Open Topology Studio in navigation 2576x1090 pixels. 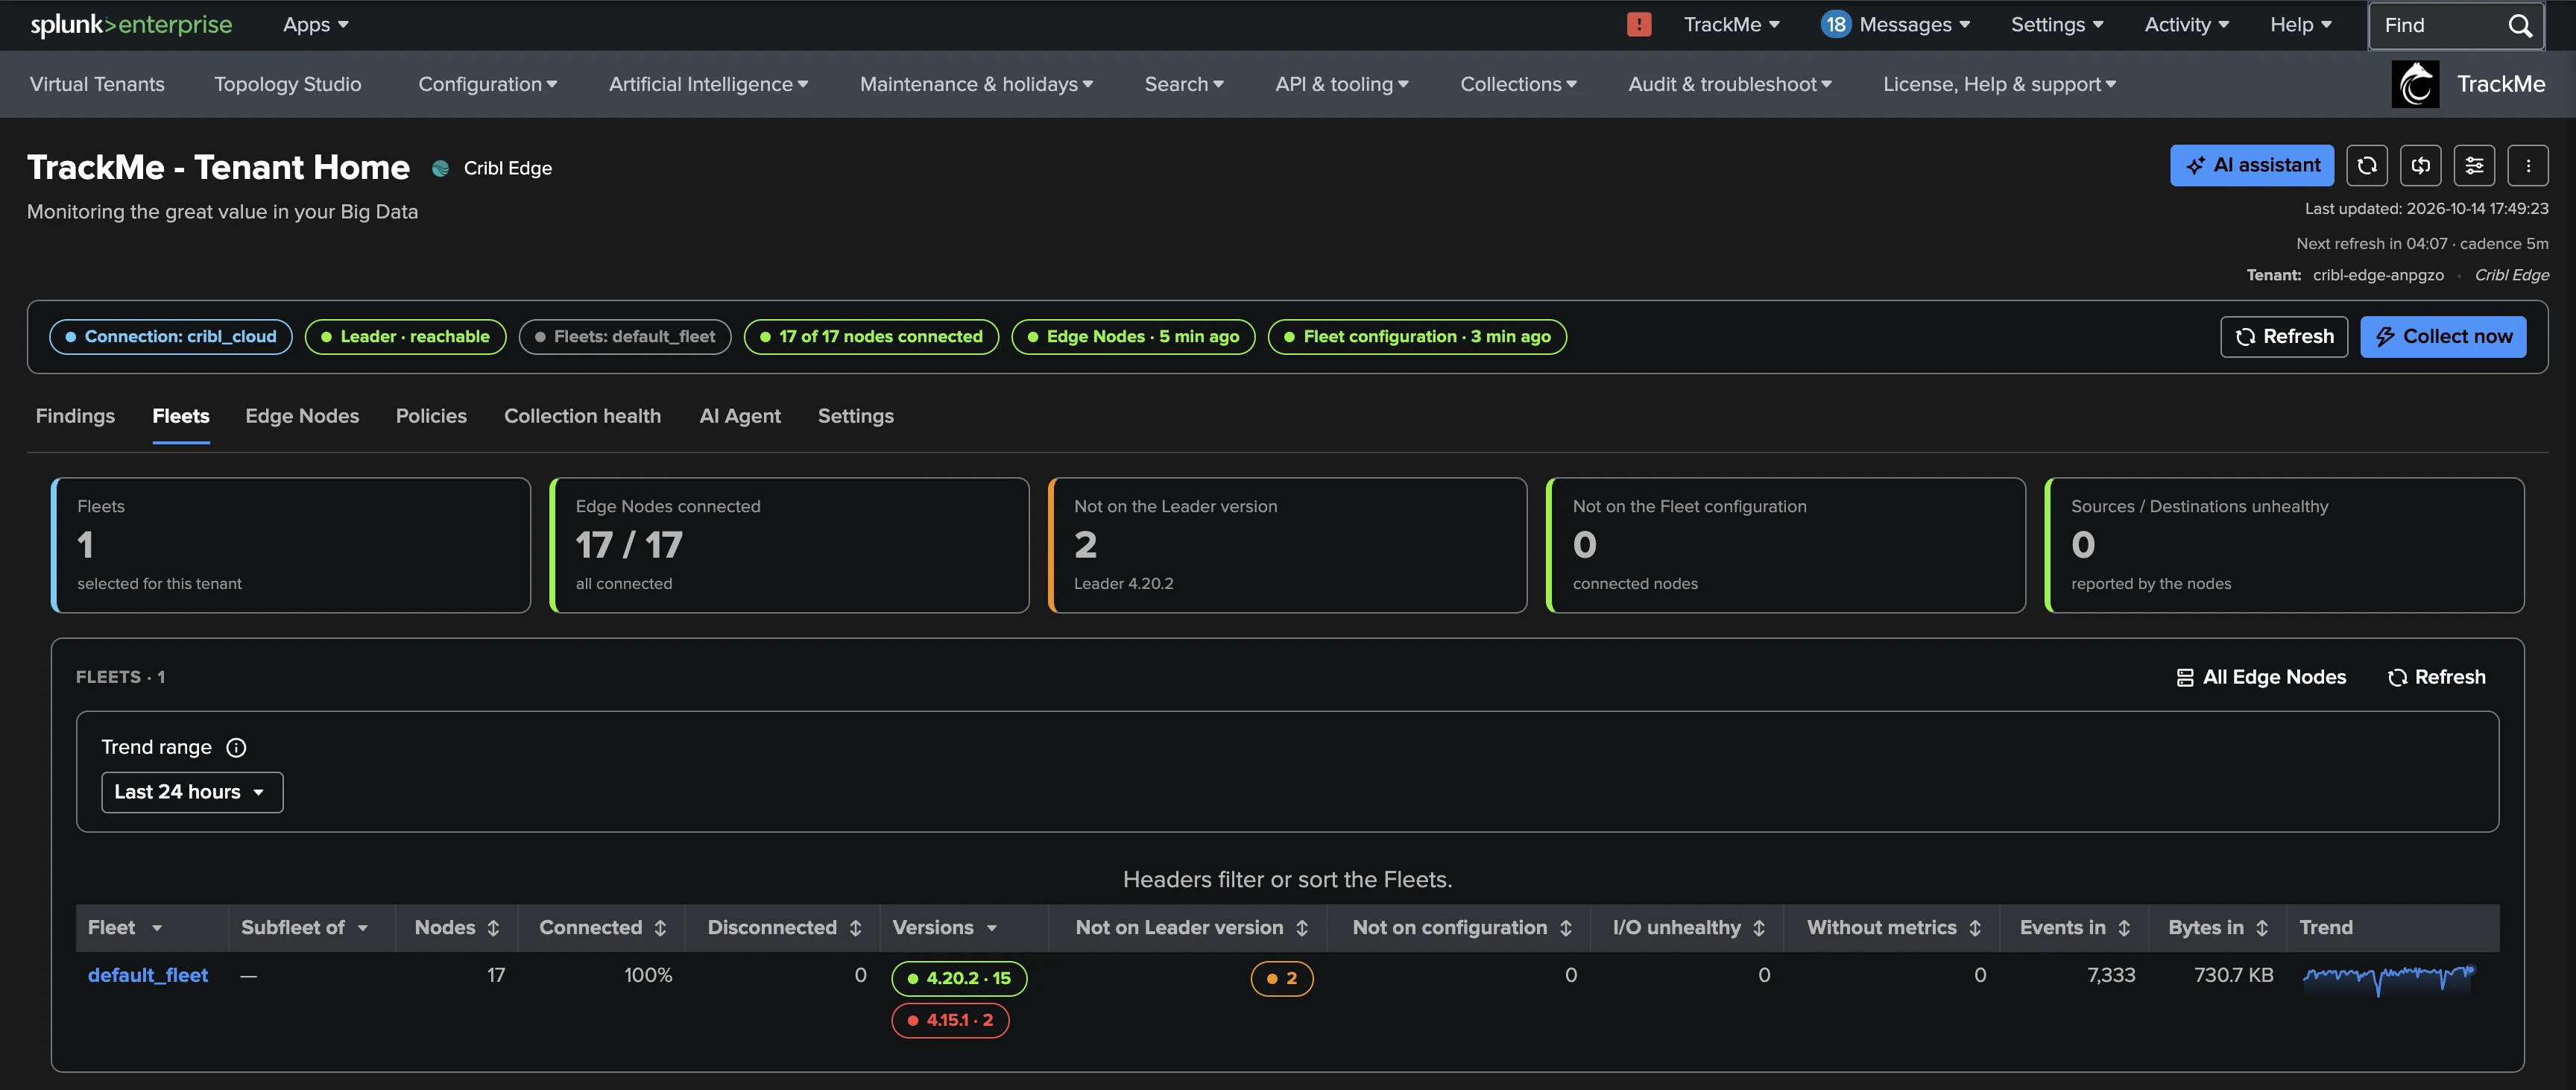click(288, 84)
